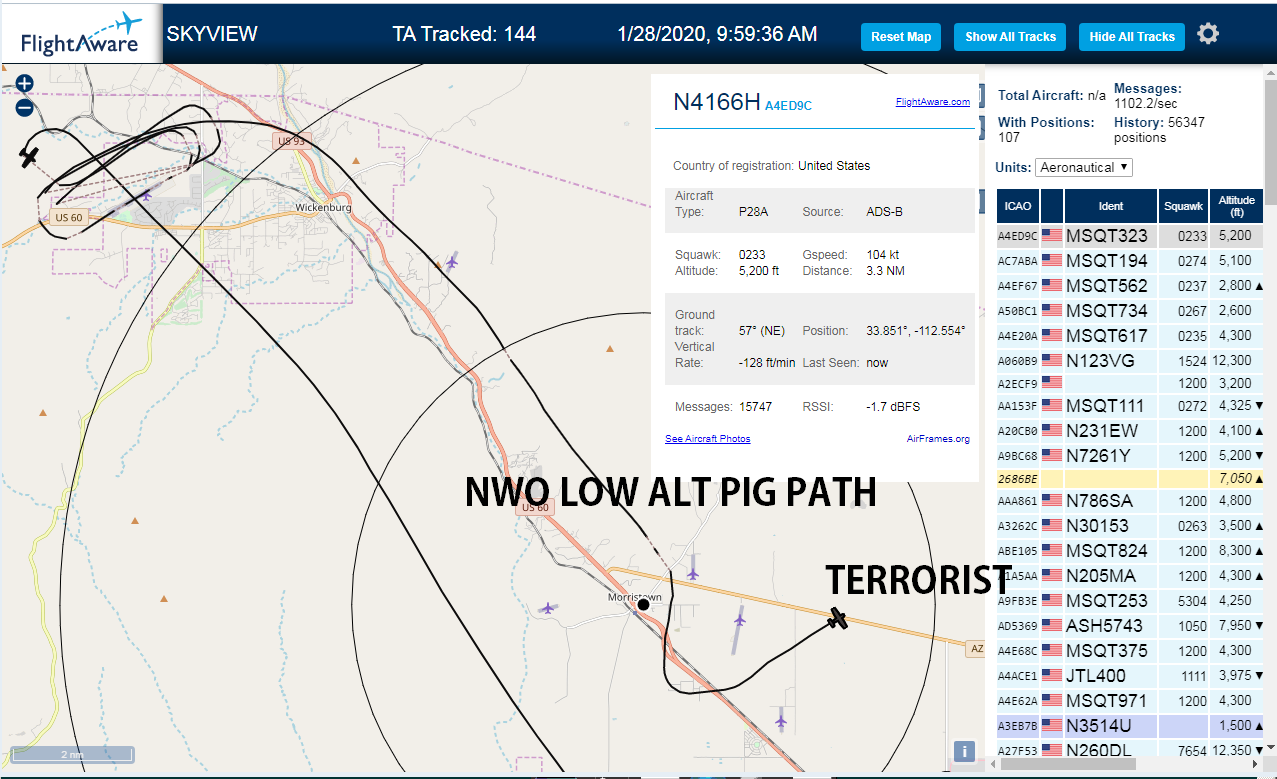1277x779 pixels.
Task: Select the highlighted 2686BE row
Action: (x=1130, y=479)
